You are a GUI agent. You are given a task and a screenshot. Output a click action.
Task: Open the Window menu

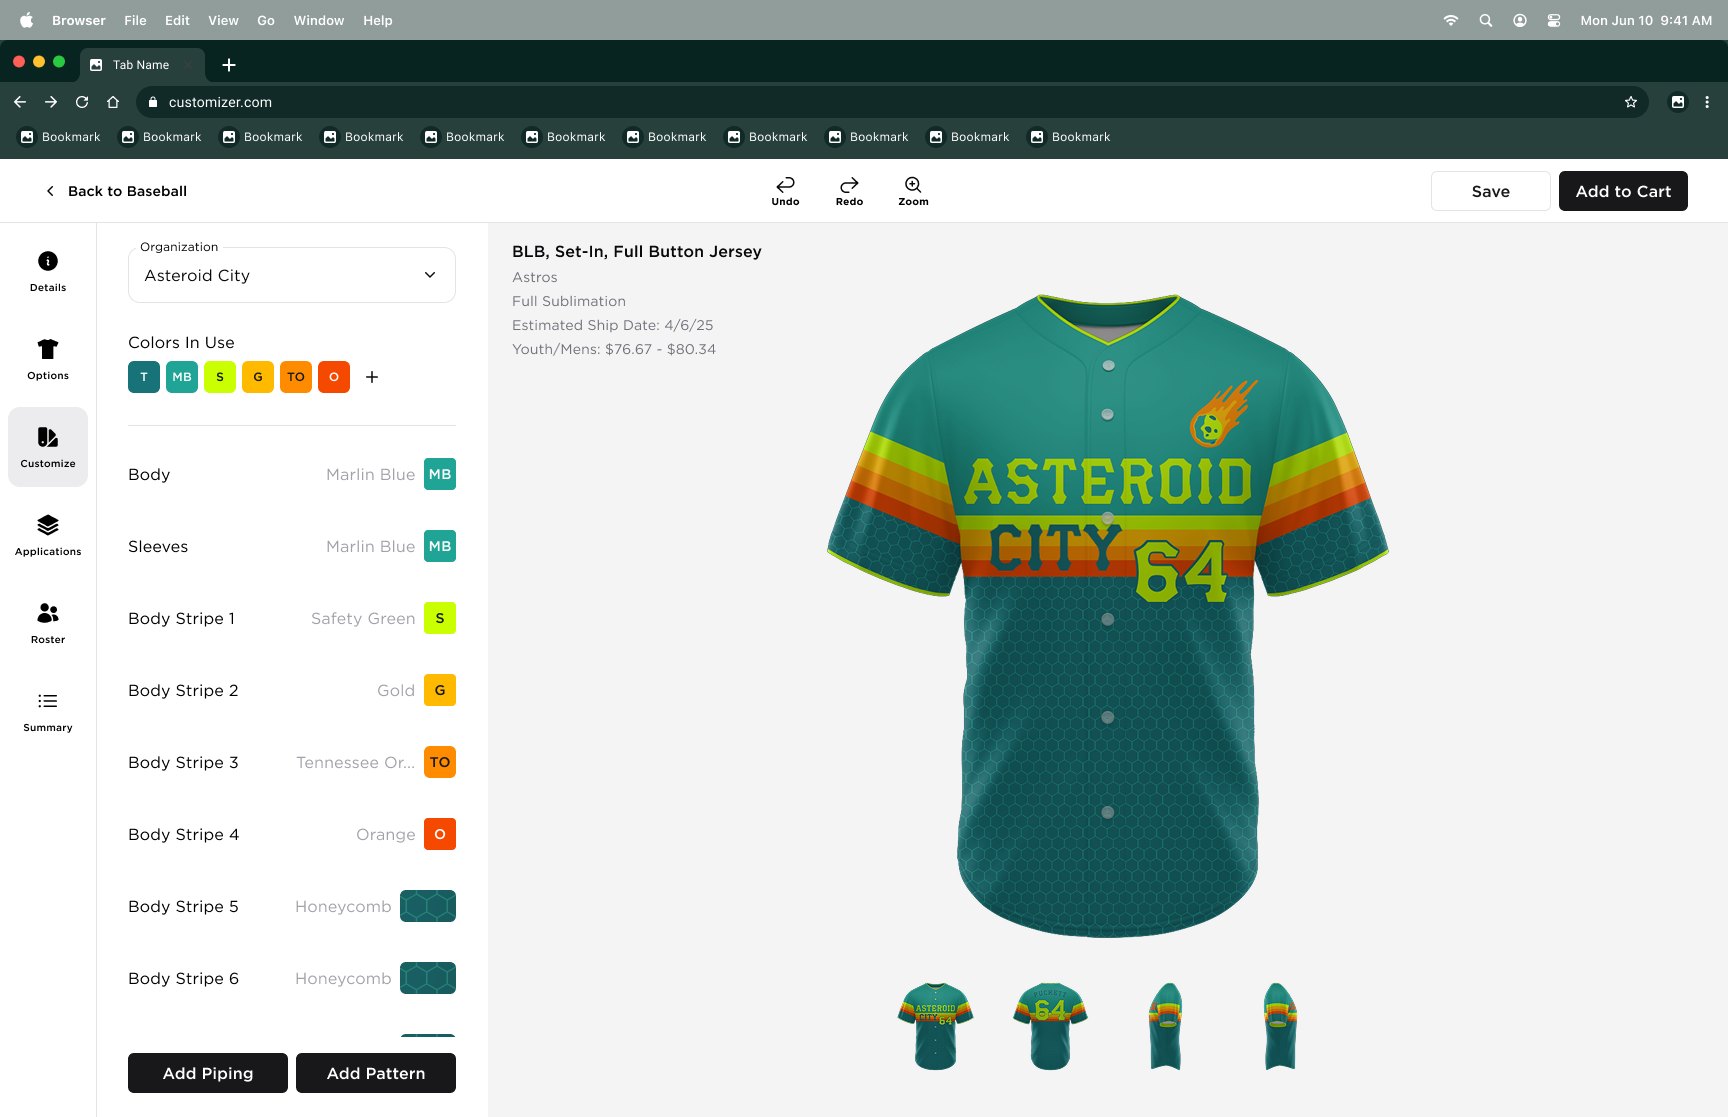pos(318,20)
